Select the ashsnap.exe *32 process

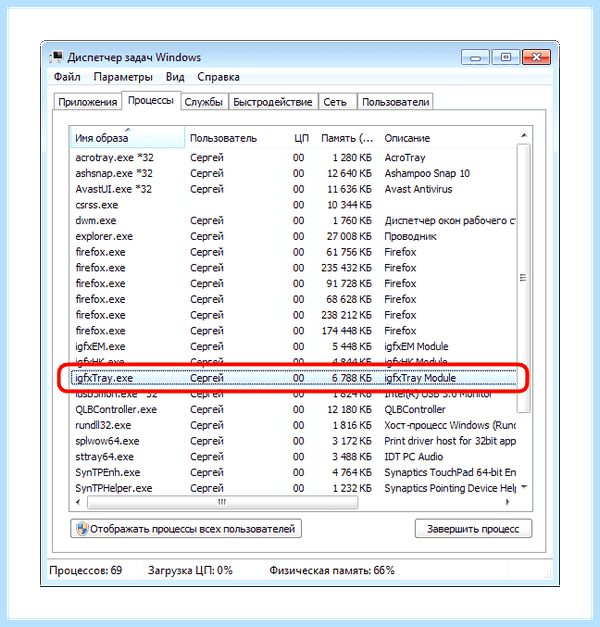(x=293, y=173)
